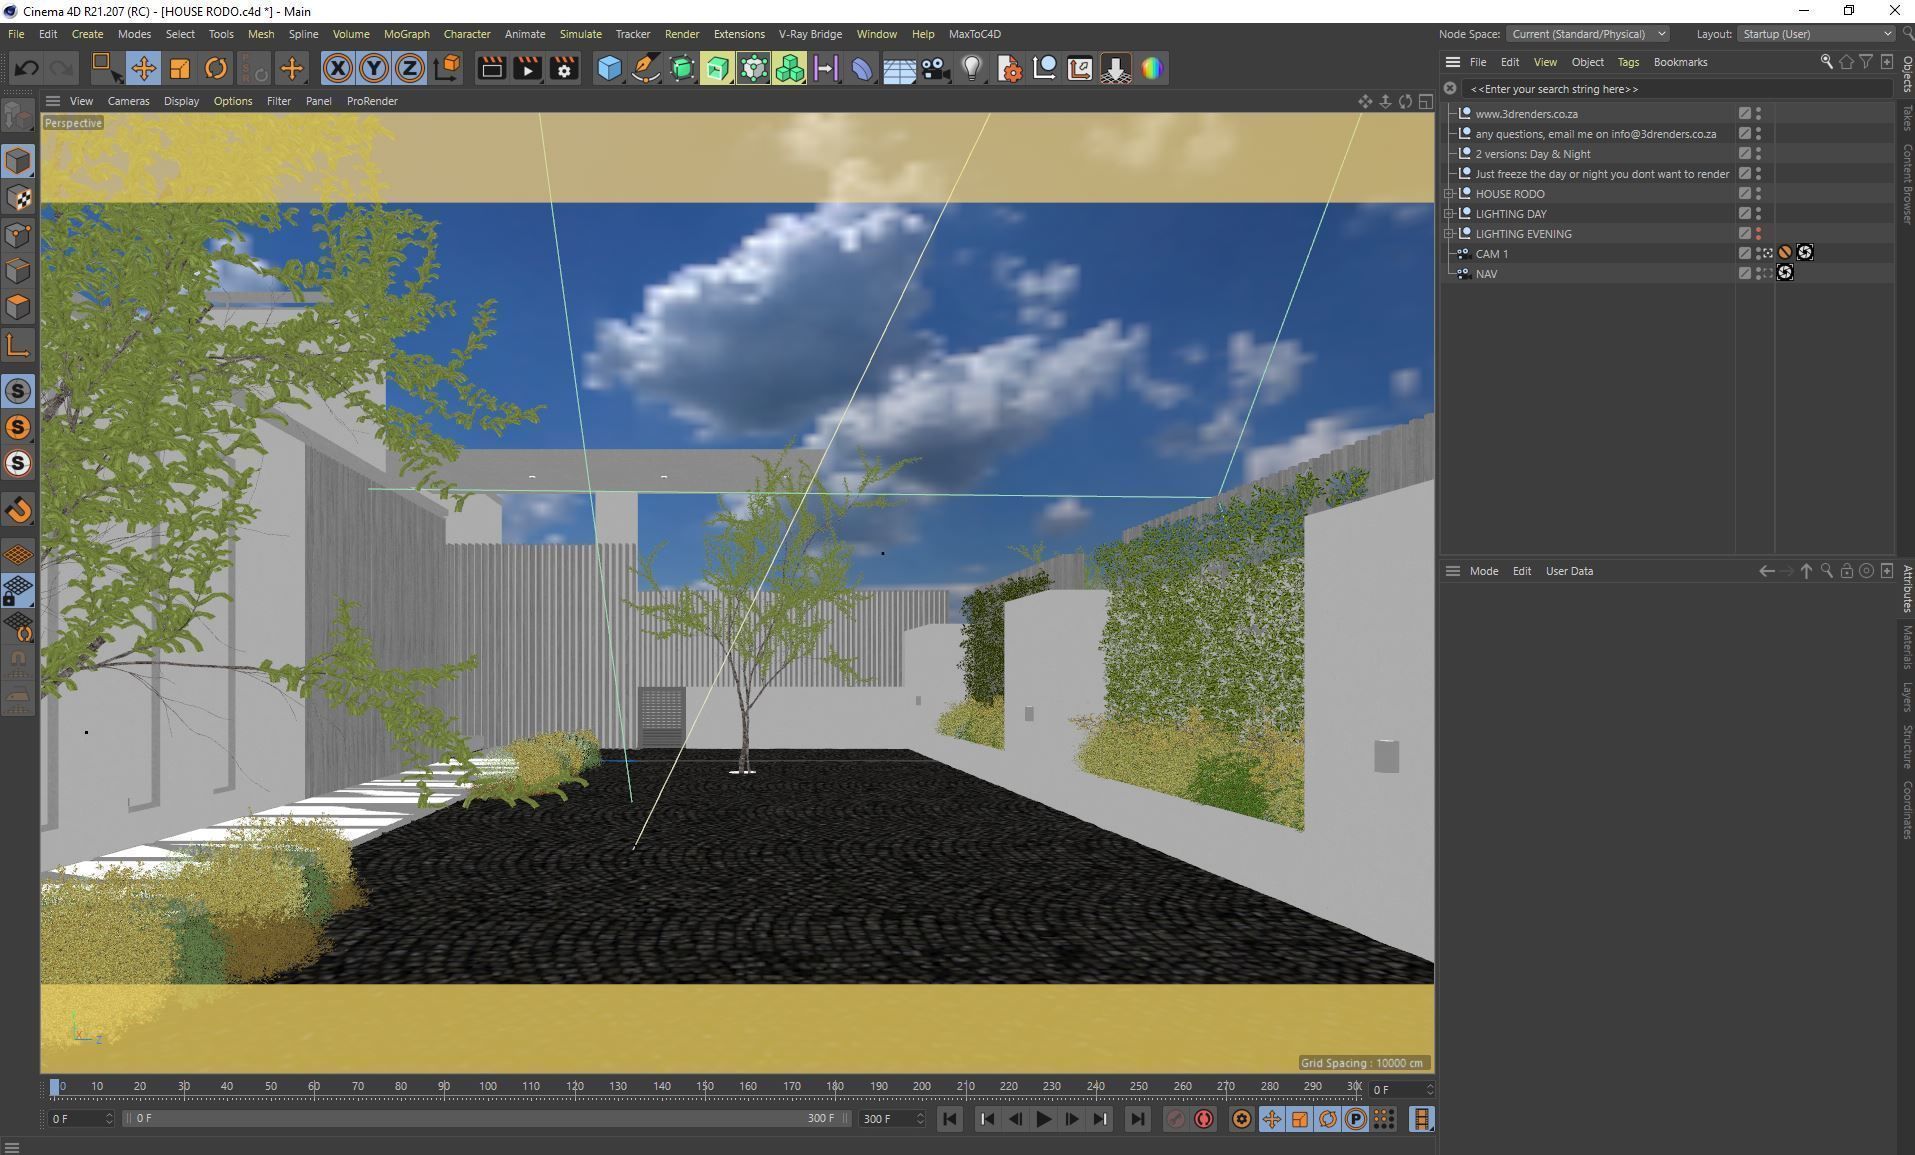Viewport: 1915px width, 1155px height.
Task: Click the Bend deformer icon
Action: 862,68
